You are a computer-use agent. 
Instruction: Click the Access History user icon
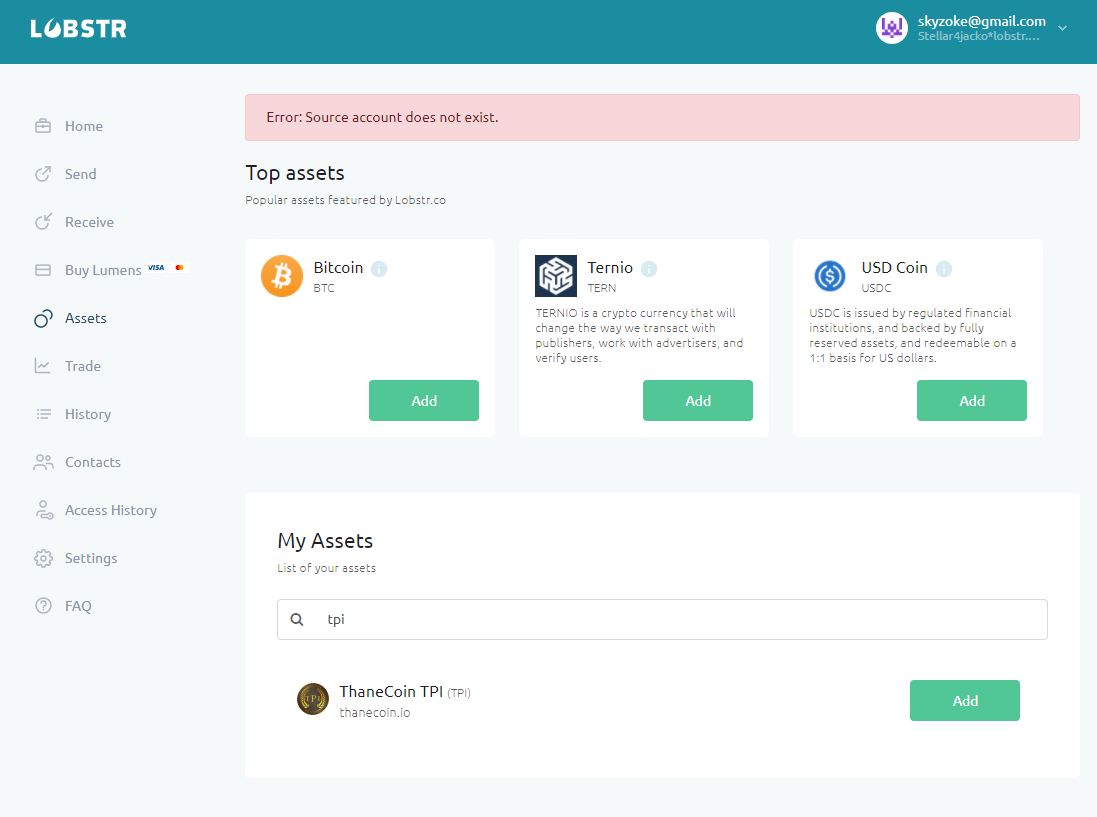(44, 510)
